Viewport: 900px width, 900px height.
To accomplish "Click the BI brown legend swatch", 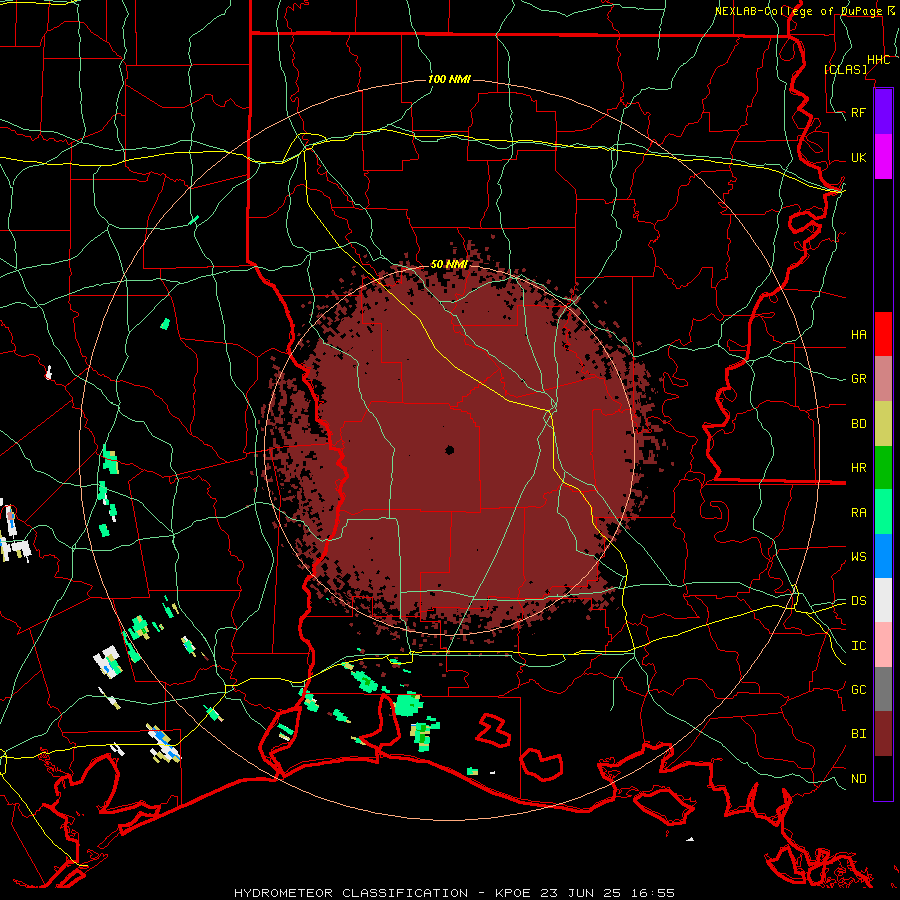I will pyautogui.click(x=883, y=734).
